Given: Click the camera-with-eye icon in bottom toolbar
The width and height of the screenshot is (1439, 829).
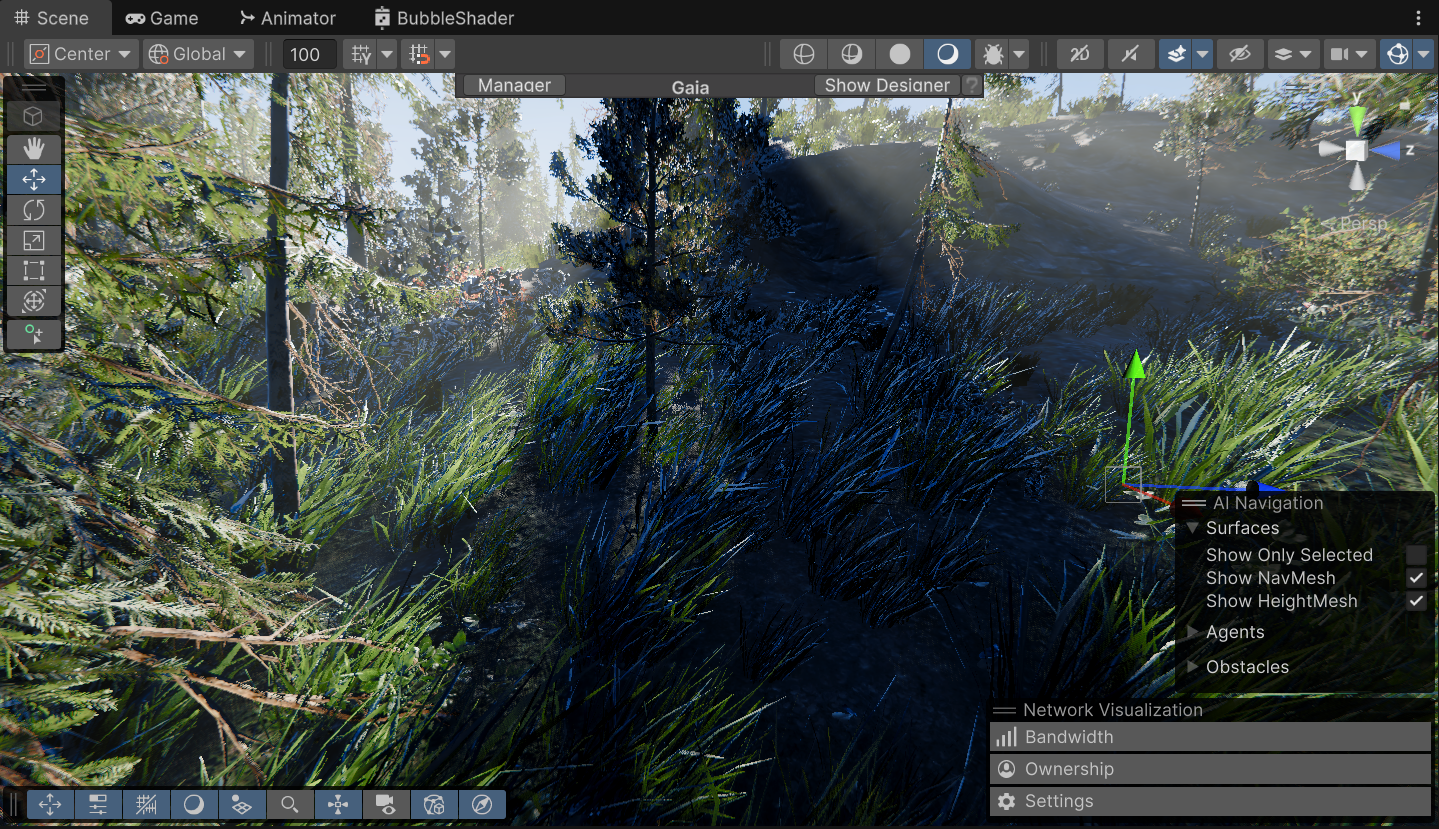Looking at the screenshot, I should coord(387,804).
